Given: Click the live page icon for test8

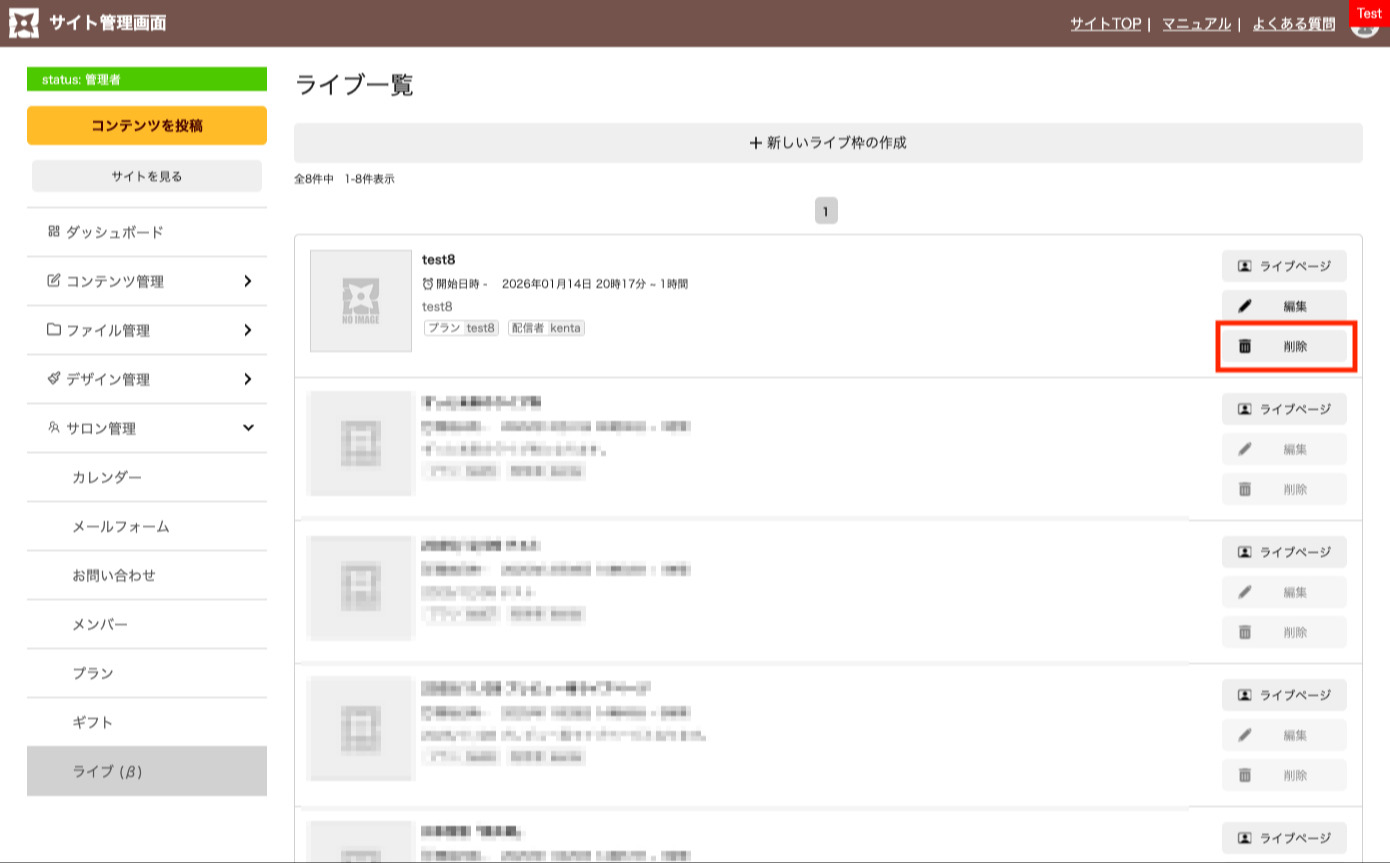Looking at the screenshot, I should tap(1245, 267).
